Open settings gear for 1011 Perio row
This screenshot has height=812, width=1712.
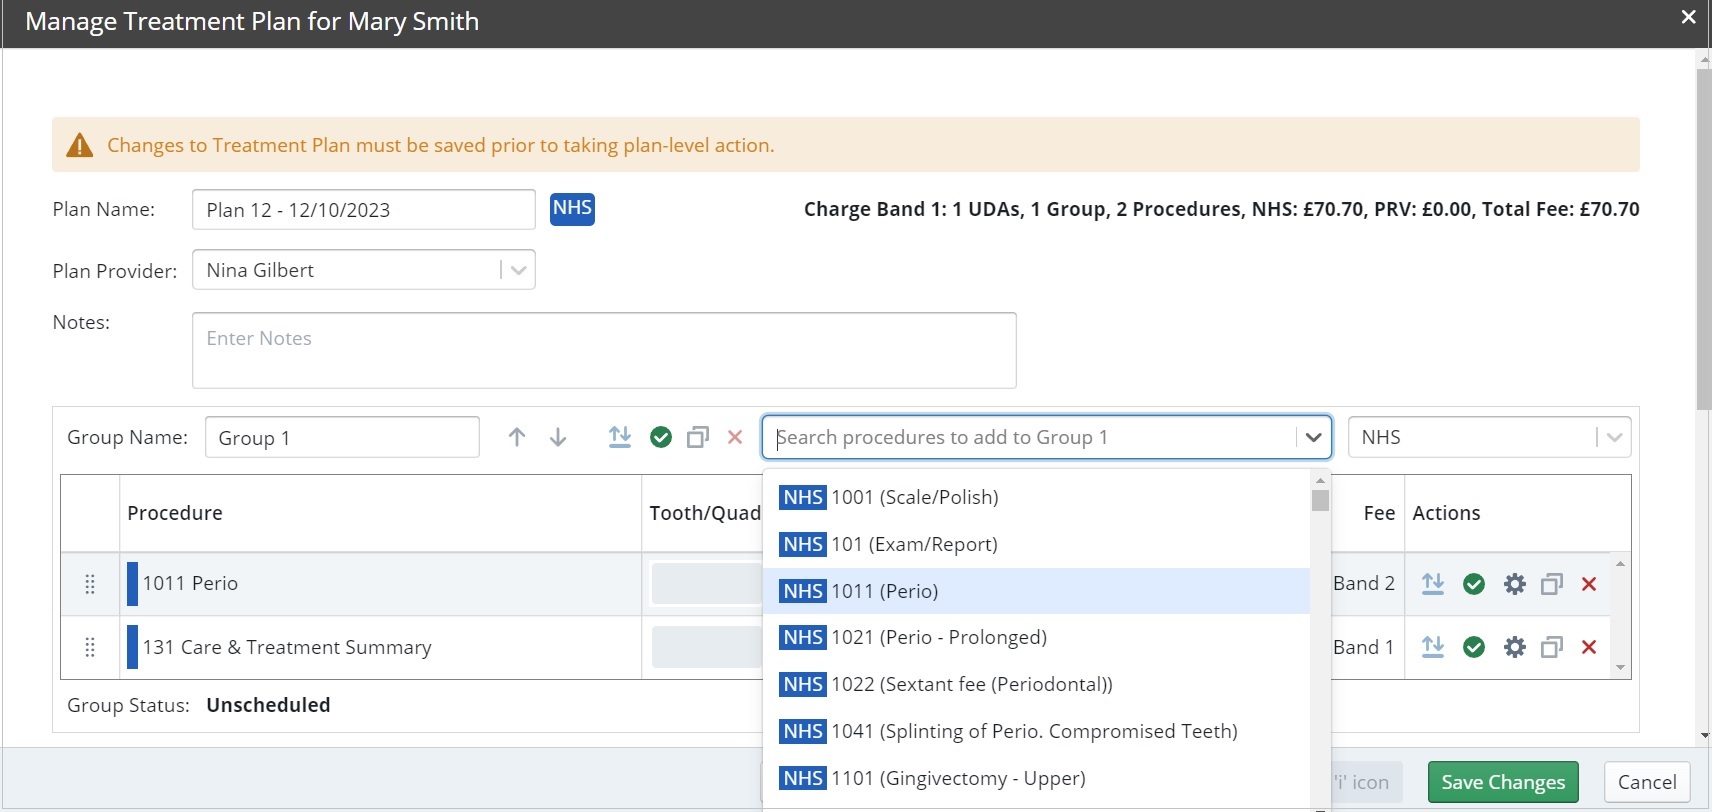(x=1515, y=583)
